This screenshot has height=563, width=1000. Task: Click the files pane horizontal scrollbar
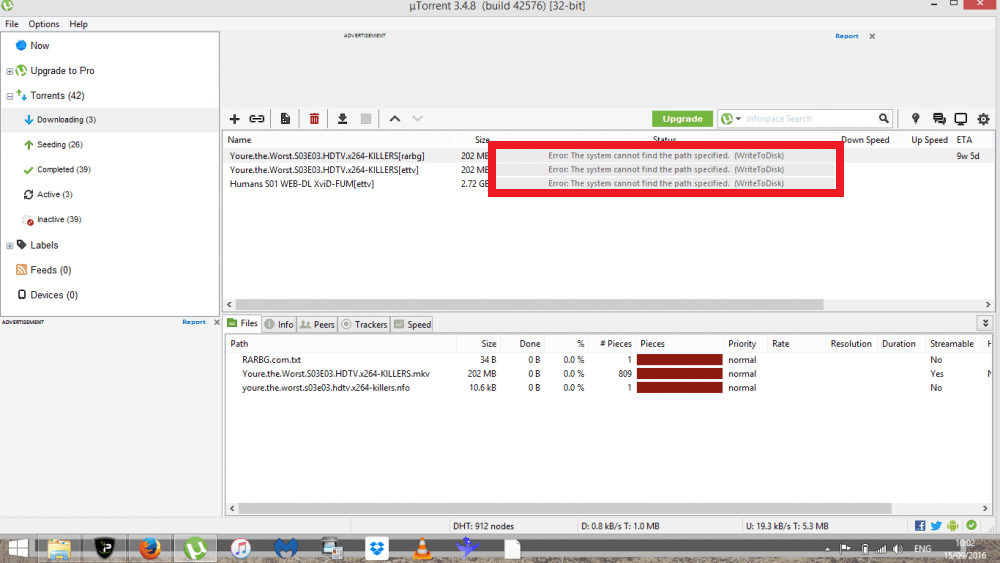tap(564, 508)
